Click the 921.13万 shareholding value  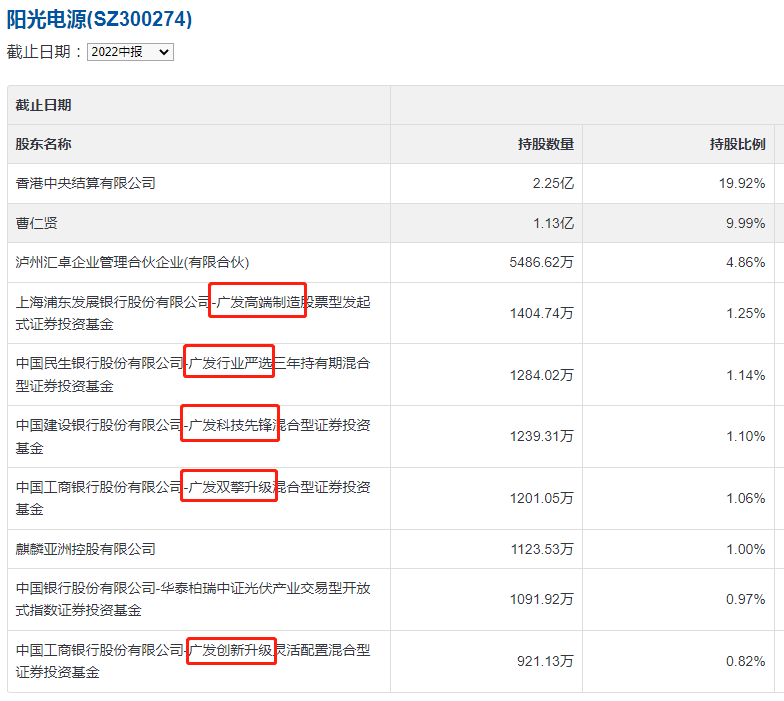coord(545,661)
